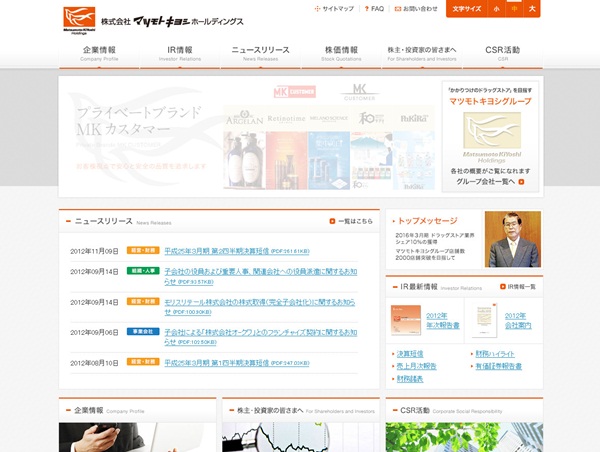Screen dimensions: 600x452
Task: Open the 売上月次報告 link
Action: click(x=416, y=366)
